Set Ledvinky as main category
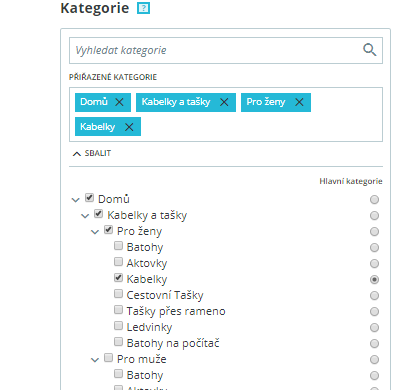396x390 pixels. [x=374, y=328]
